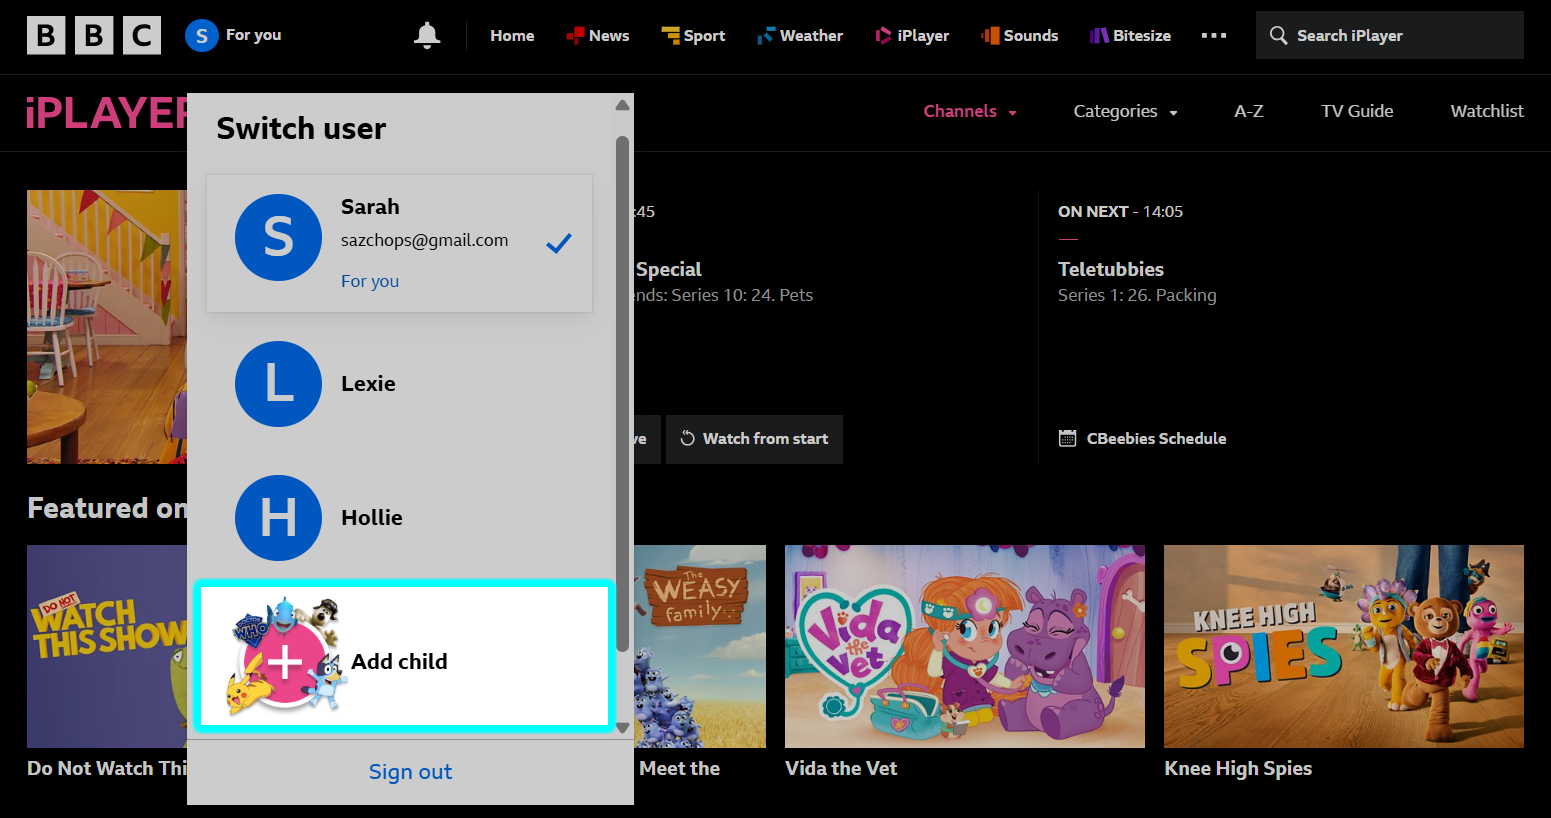Click the blue checkmark next to Sarah

pos(559,242)
